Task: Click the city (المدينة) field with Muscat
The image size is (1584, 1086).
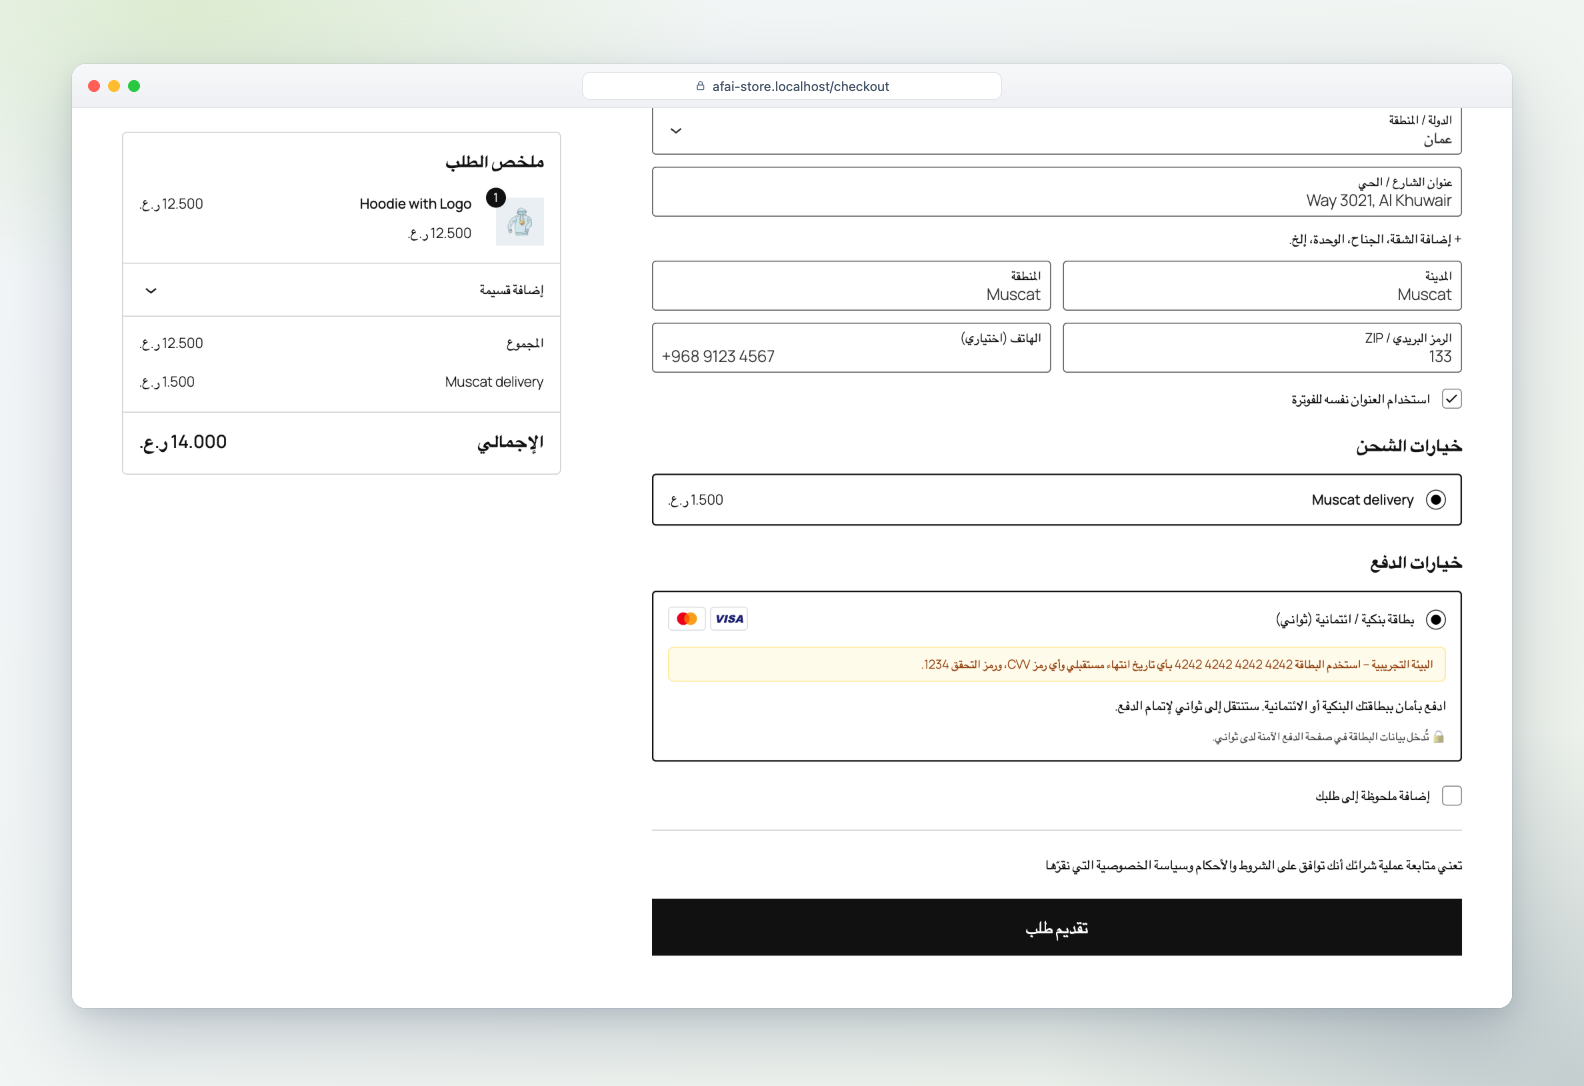Action: pos(1262,286)
